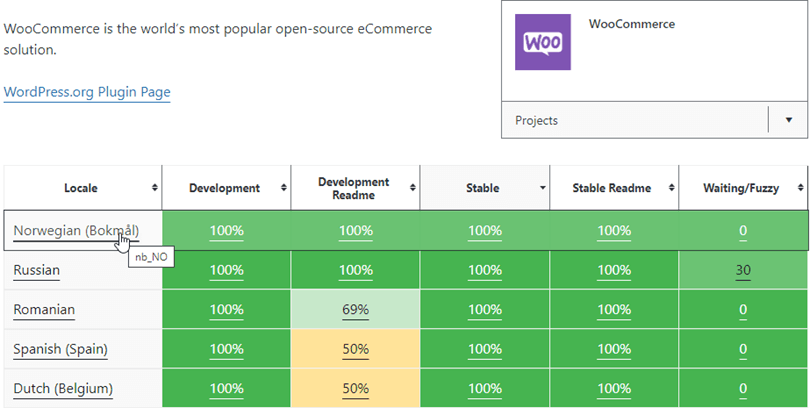
Task: Click Romanian Development Readme 69% cell
Action: 355,310
